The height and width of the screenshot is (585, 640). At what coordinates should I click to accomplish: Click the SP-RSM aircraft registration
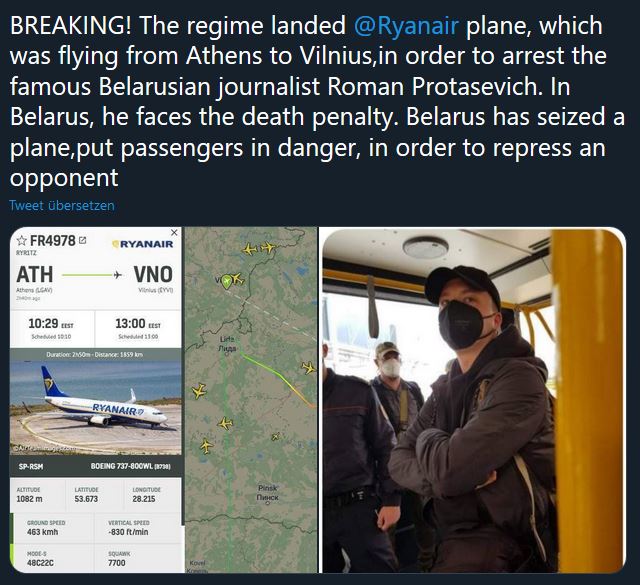click(x=33, y=465)
